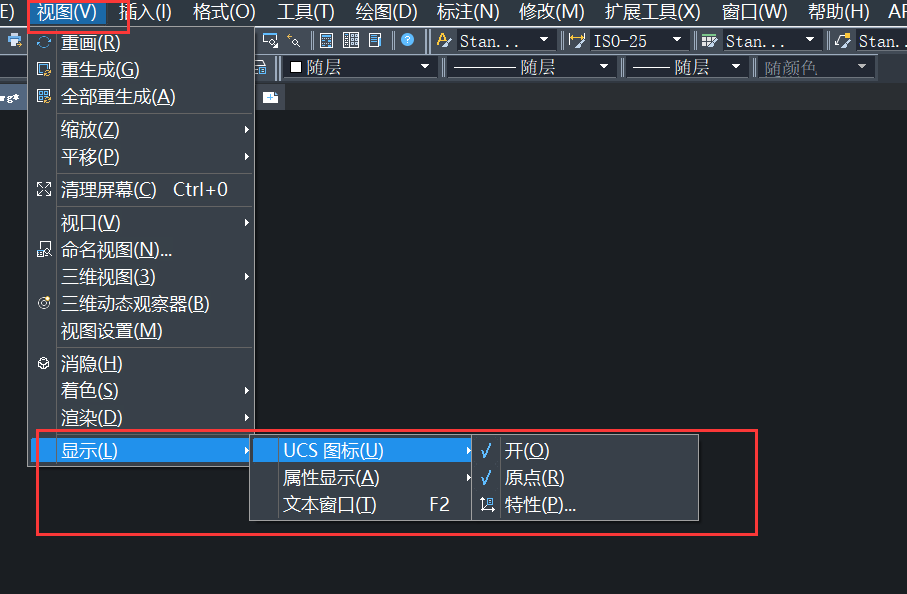Screen dimensions: 907x594
Task: Click the help question mark icon
Action: (x=408, y=41)
